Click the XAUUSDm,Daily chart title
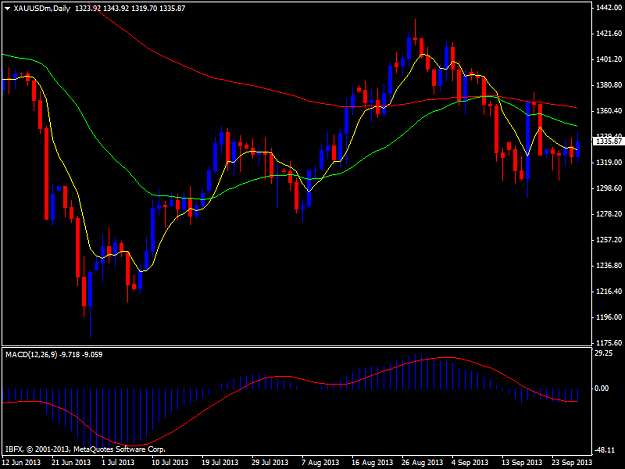The image size is (625, 469). [42, 8]
